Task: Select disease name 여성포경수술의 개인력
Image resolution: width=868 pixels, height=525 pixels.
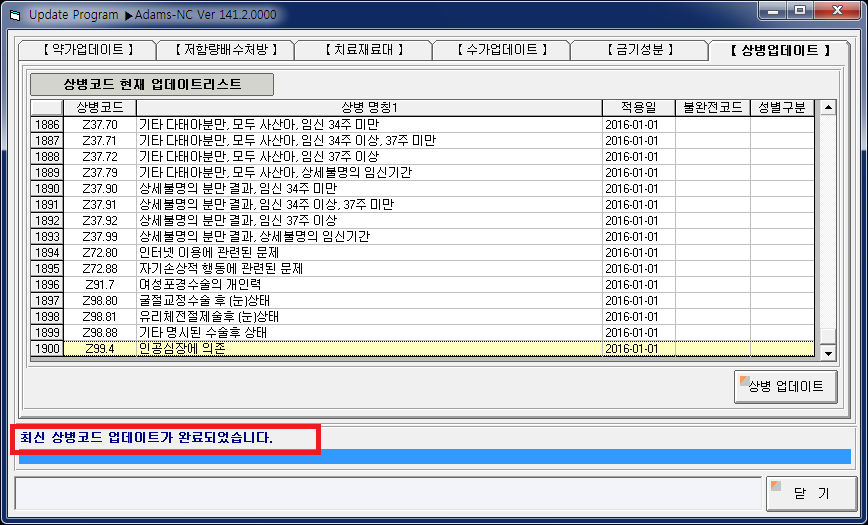Action: tap(369, 285)
